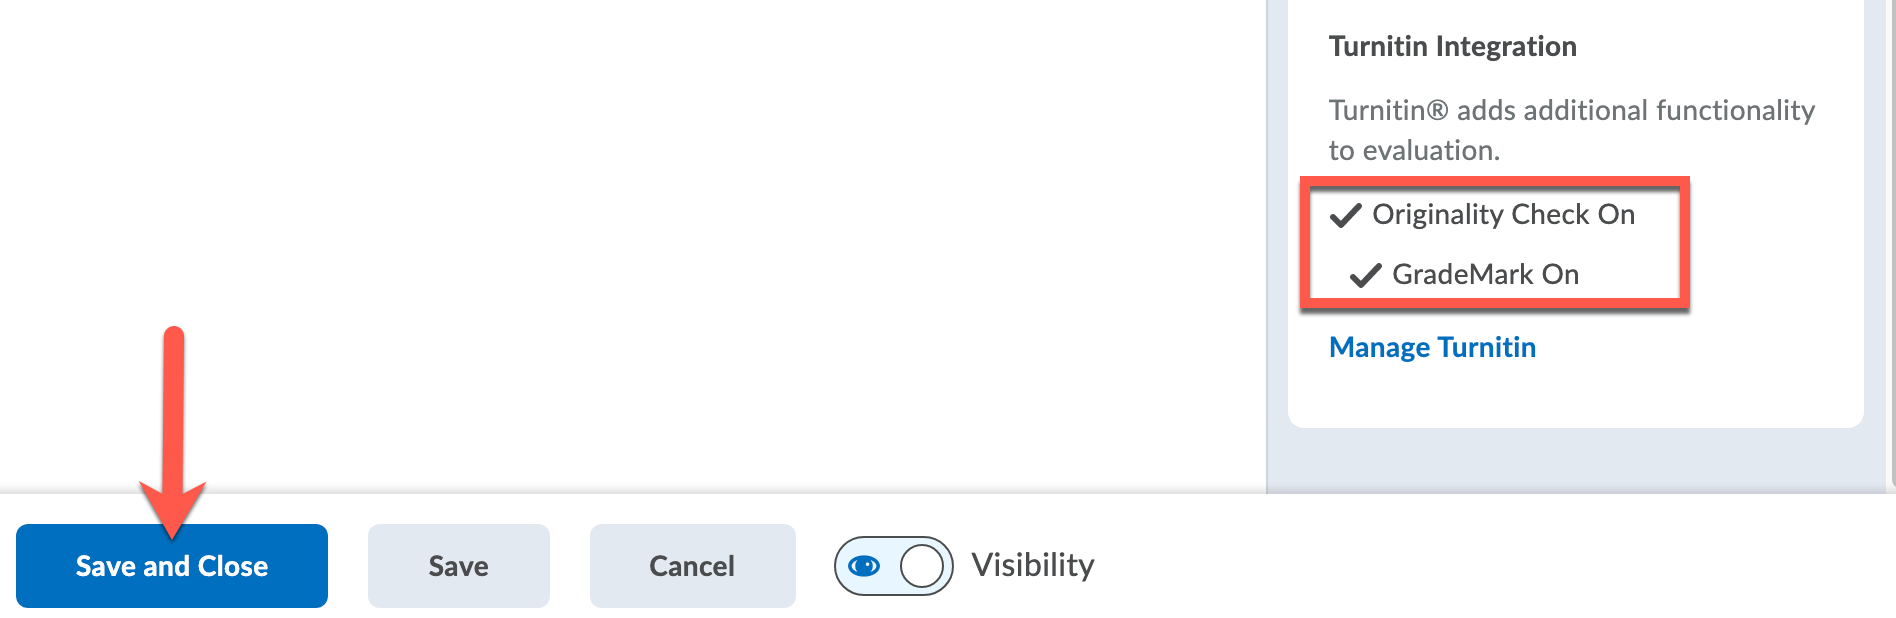Select the Originality Check On text

pos(1503,214)
